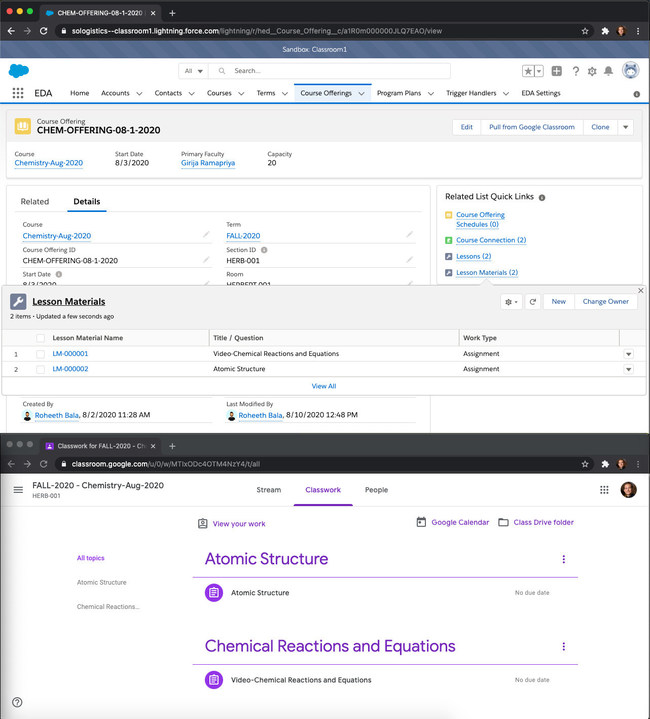The width and height of the screenshot is (650, 719).
Task: Go back in the Salesforce browser window
Action: tap(11, 31)
